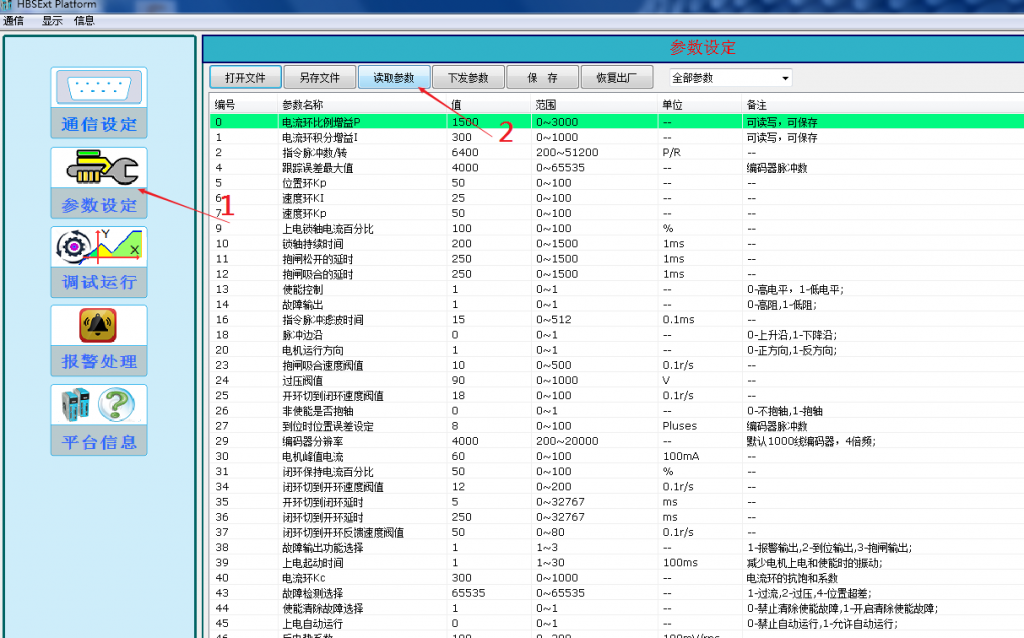Click the 报警处理 label button
Viewport: 1024px width, 638px height.
(99, 362)
